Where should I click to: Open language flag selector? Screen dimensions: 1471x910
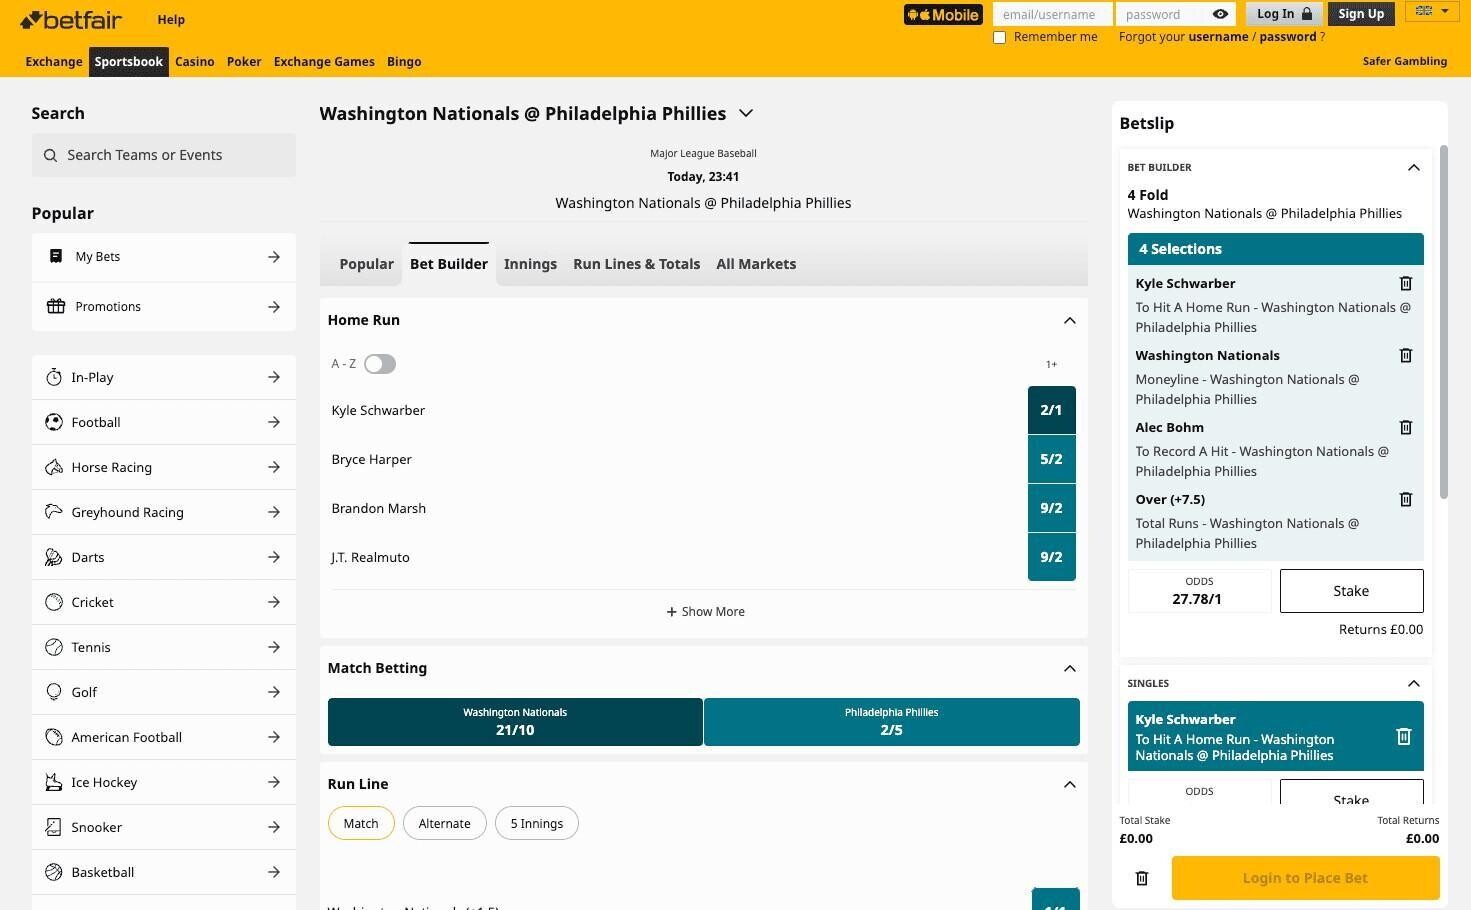pyautogui.click(x=1432, y=11)
